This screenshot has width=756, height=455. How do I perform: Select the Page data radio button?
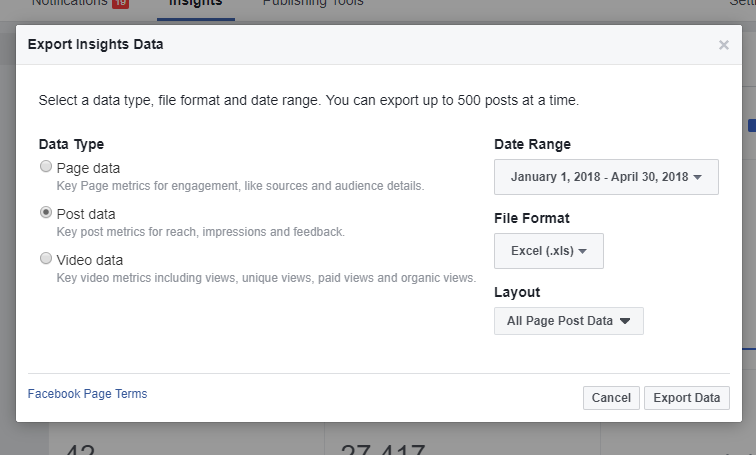(46, 167)
